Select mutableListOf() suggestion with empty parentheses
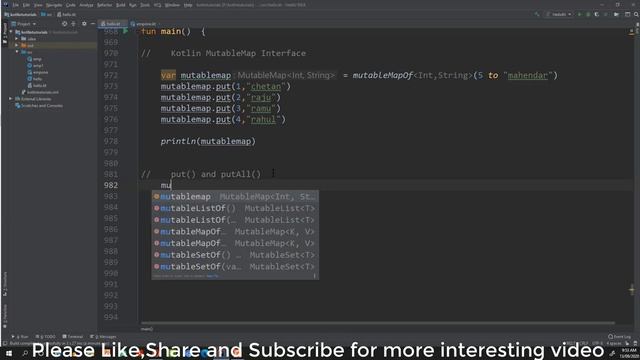The width and height of the screenshot is (640, 360). tap(235, 208)
